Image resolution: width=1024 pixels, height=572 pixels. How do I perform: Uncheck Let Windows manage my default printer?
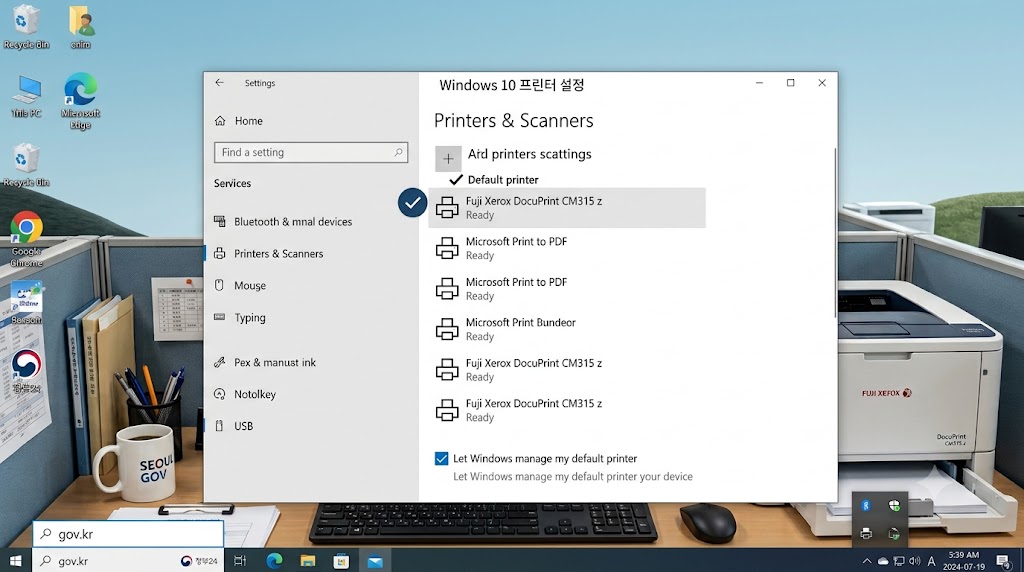click(441, 458)
